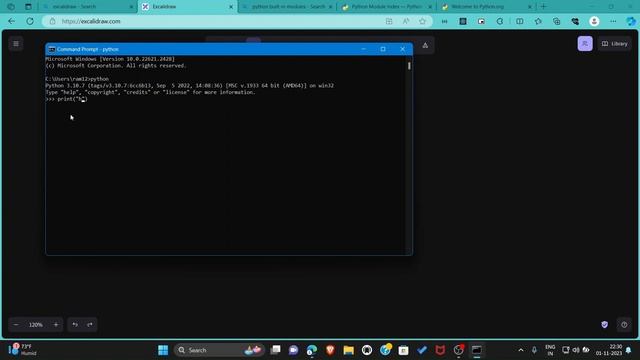This screenshot has height=360, width=640.
Task: Open the browser tab actions menu
Action: tap(28, 7)
